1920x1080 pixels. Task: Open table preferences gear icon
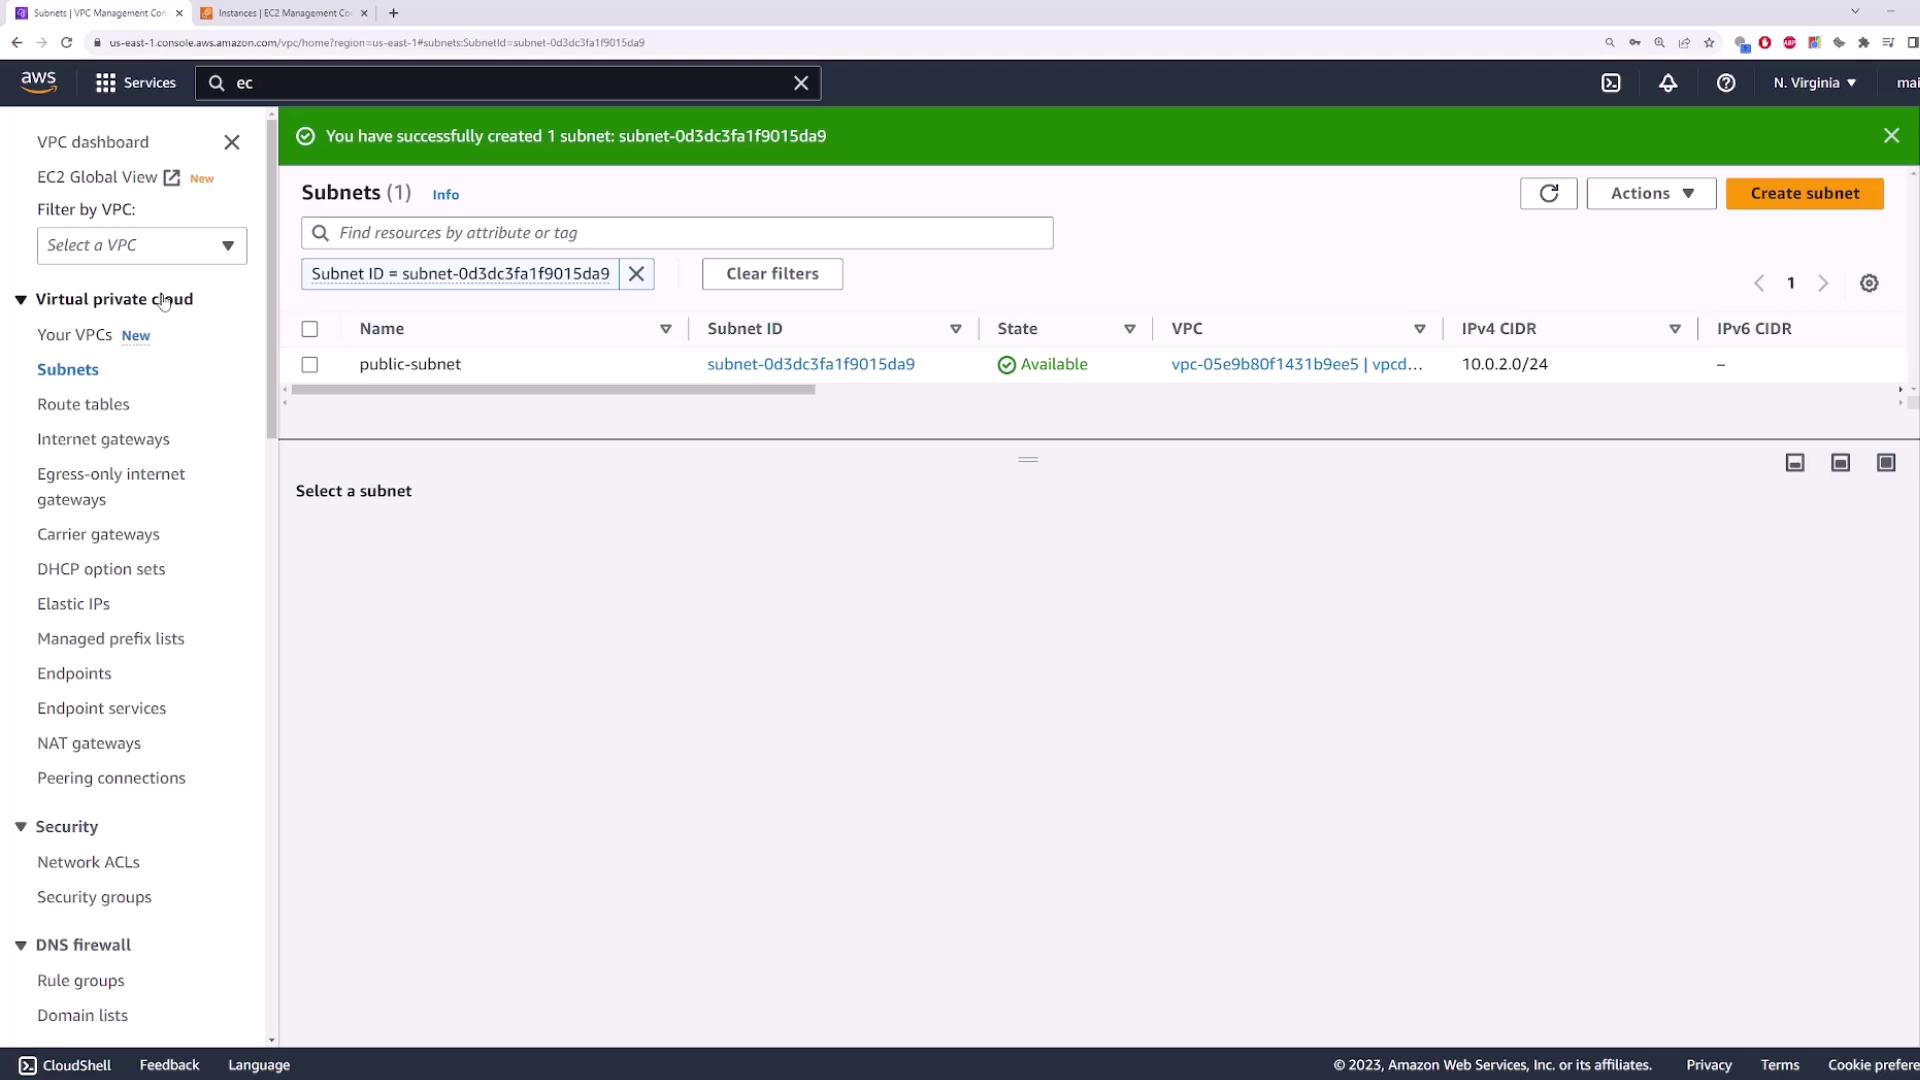tap(1868, 283)
